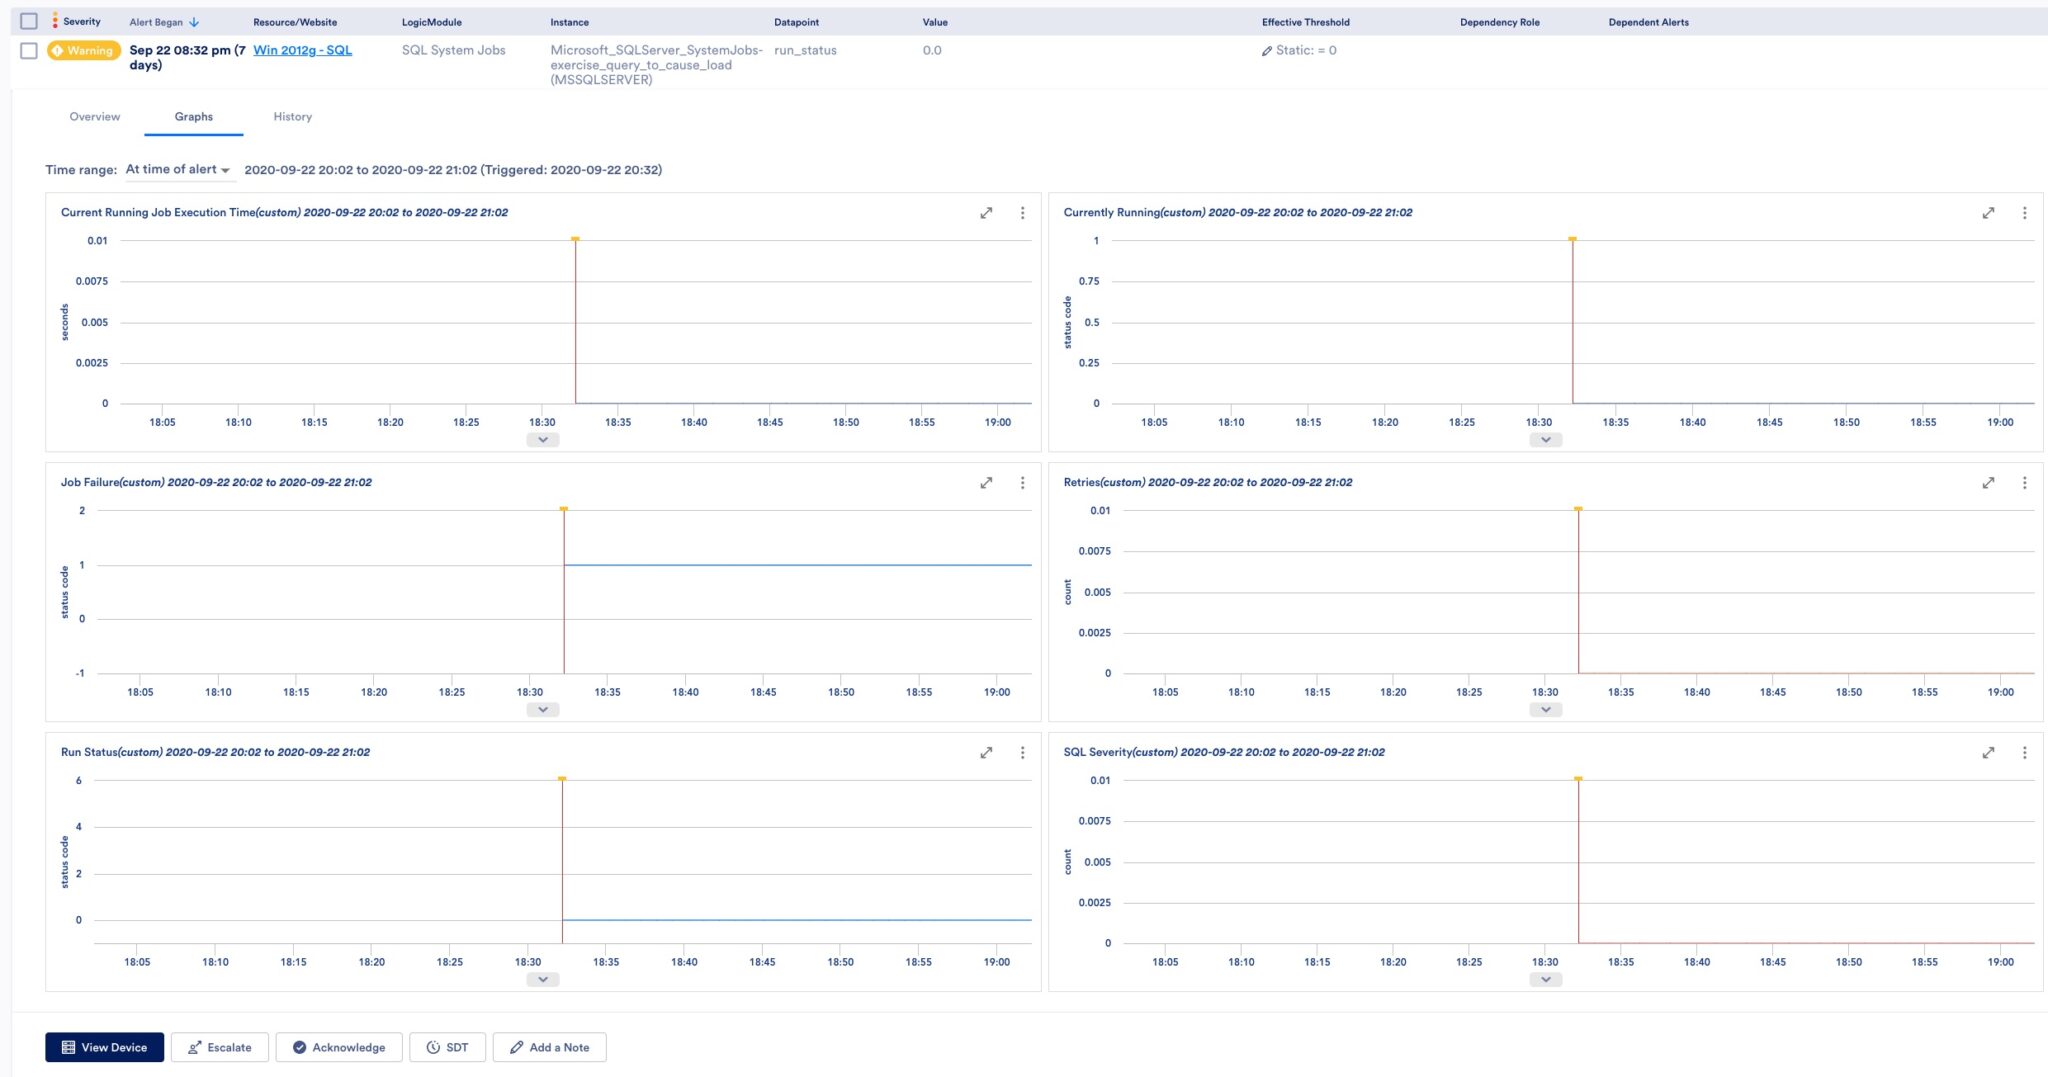Open the three-dot menu on the Currently Running graph
This screenshot has height=1077, width=2048.
(x=2026, y=213)
